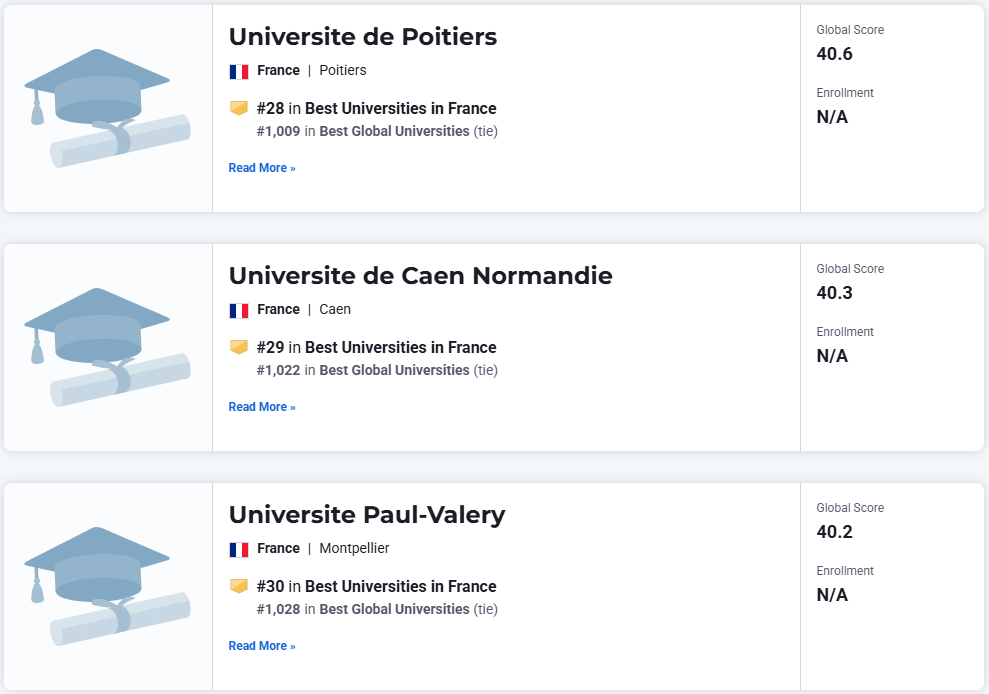989x694 pixels.
Task: Click #28 in Best Universities in France
Action: (377, 109)
